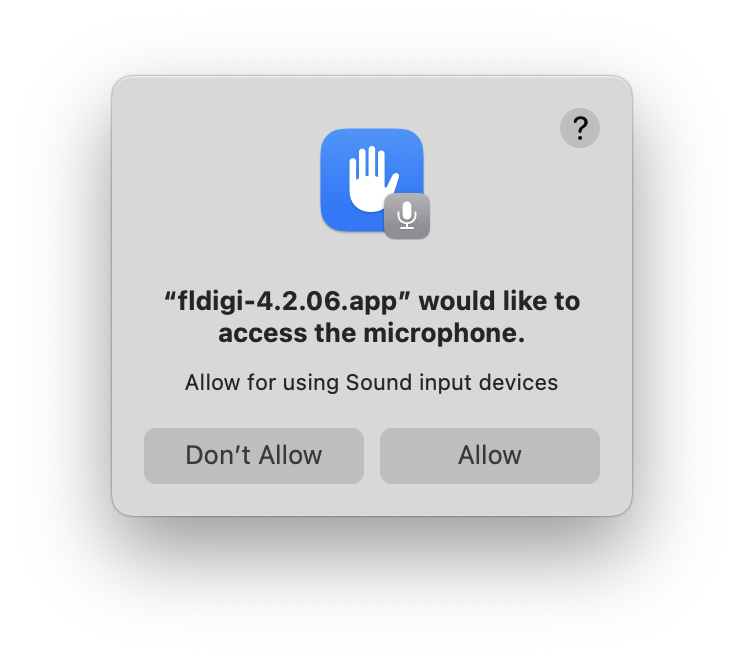Deny fldigi microphone permission
This screenshot has width=744, height=664.
click(x=254, y=456)
